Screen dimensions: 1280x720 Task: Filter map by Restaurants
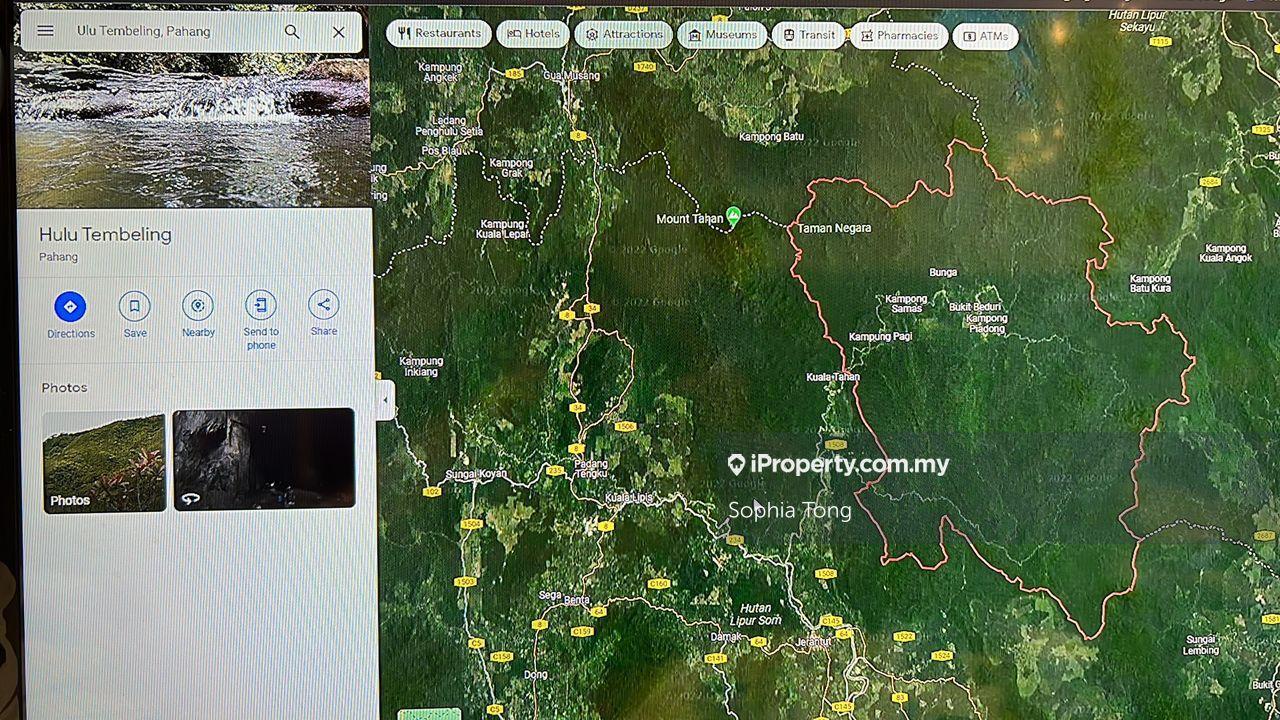tap(439, 34)
